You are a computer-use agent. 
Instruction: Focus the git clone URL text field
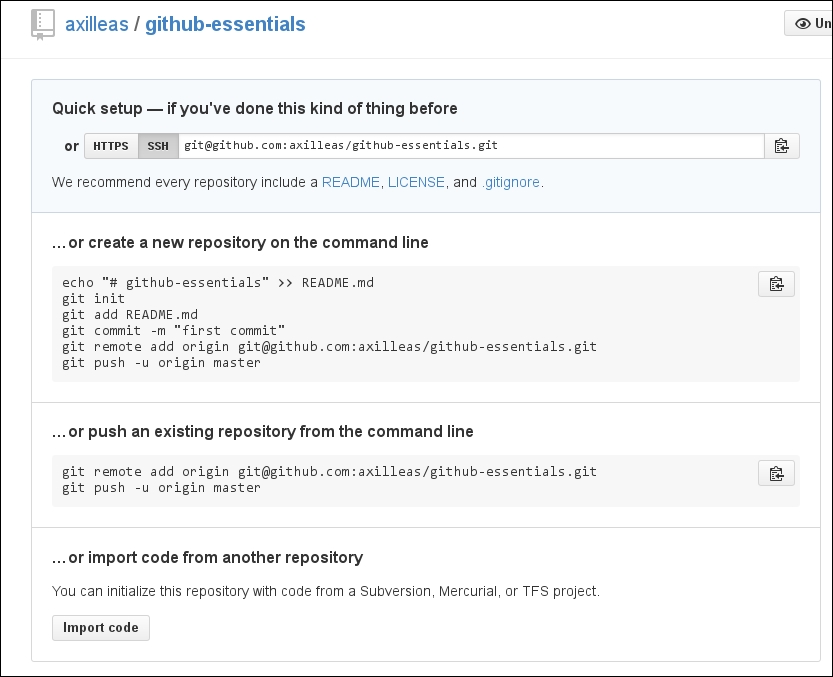click(x=471, y=146)
